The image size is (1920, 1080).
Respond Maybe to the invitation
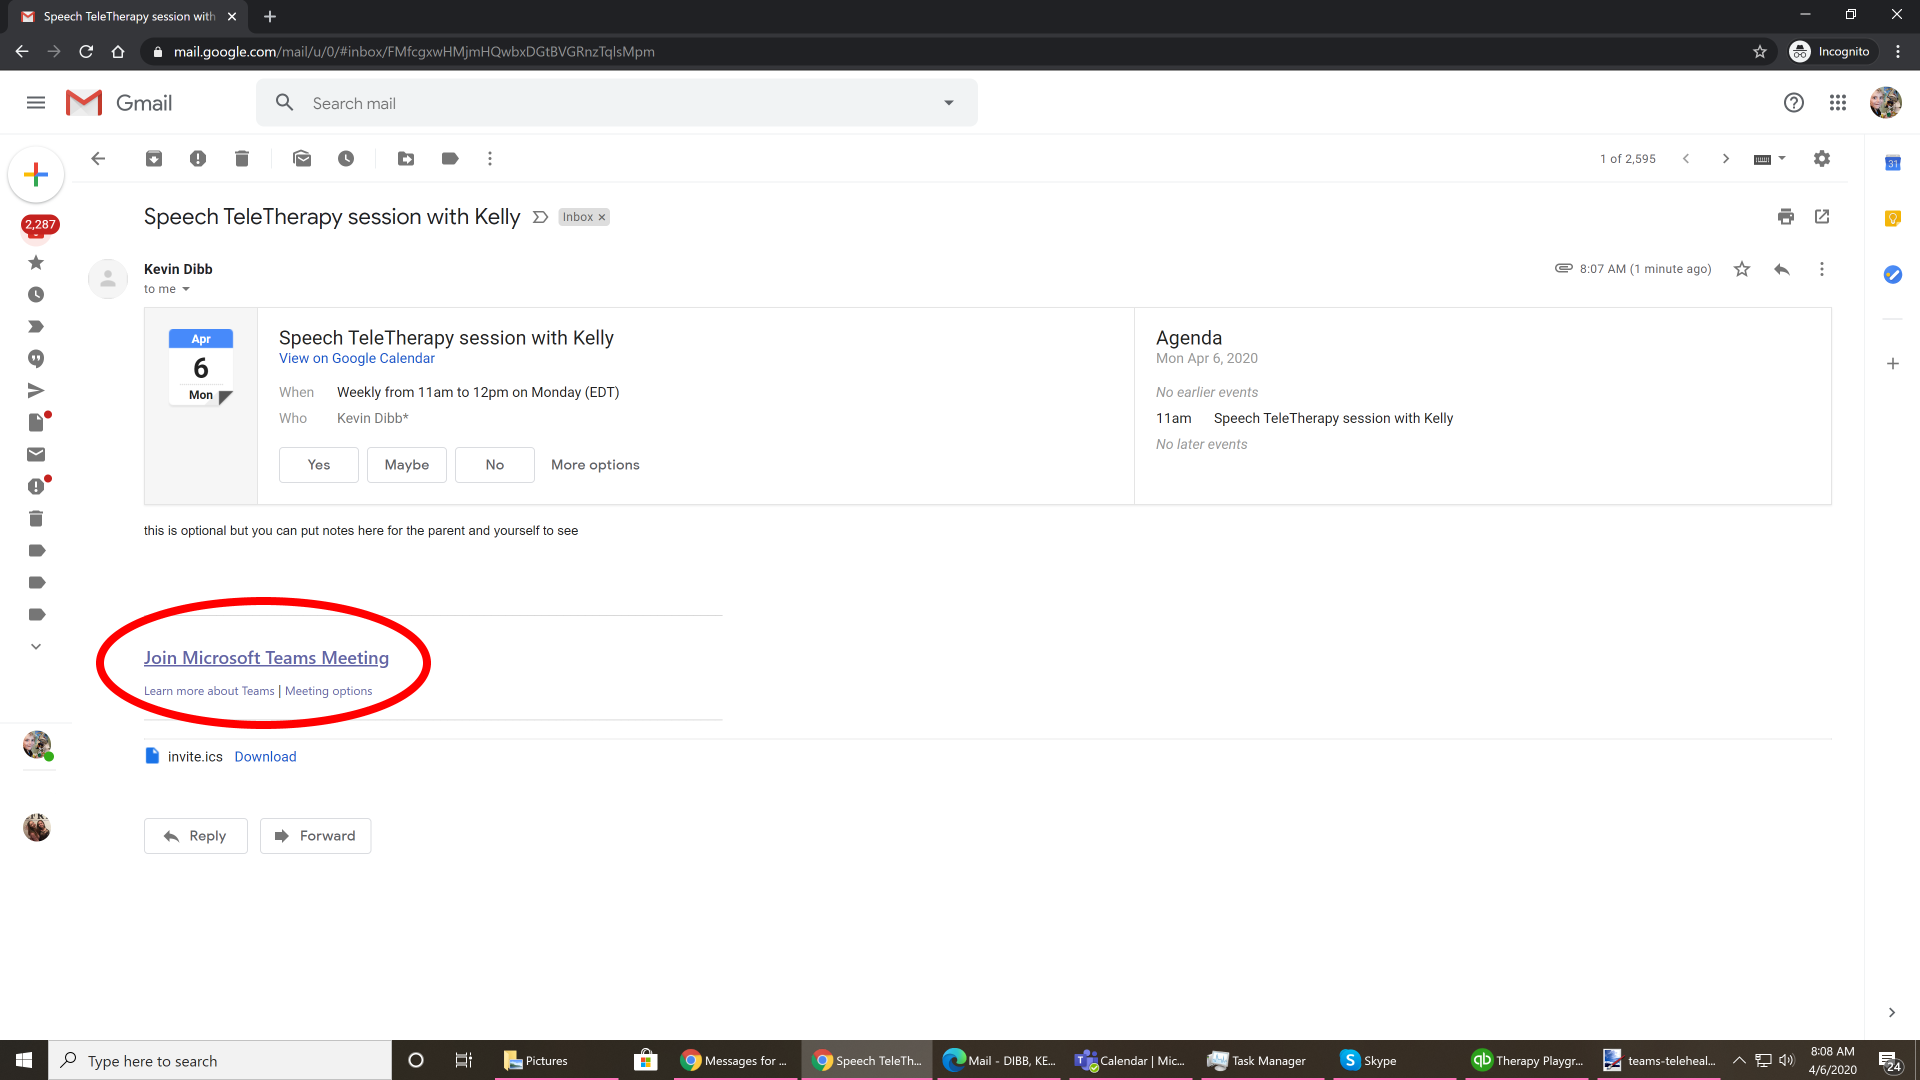(x=407, y=465)
